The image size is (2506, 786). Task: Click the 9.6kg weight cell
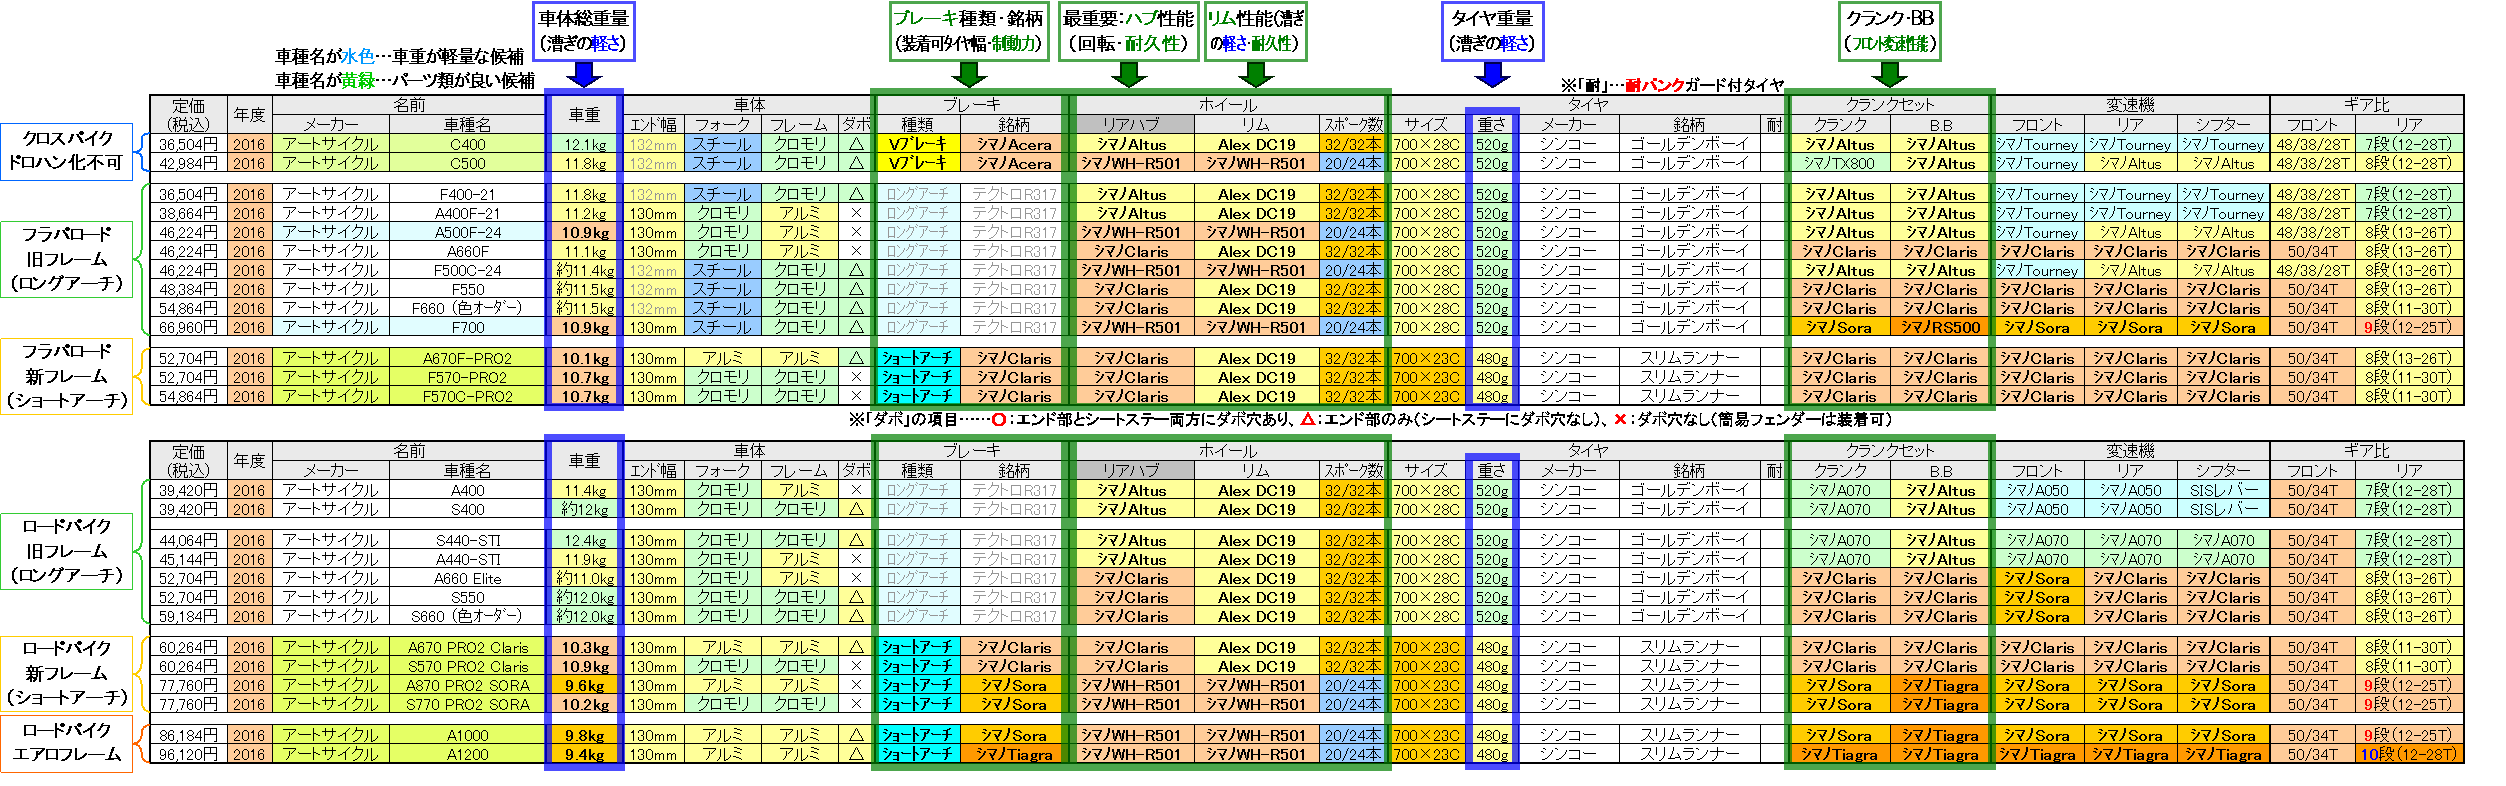tap(585, 685)
